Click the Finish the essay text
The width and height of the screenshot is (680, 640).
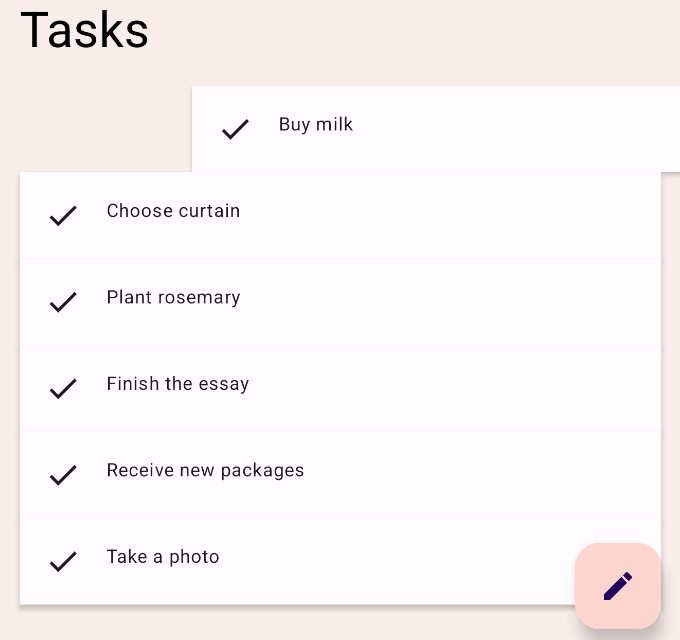[x=177, y=384]
